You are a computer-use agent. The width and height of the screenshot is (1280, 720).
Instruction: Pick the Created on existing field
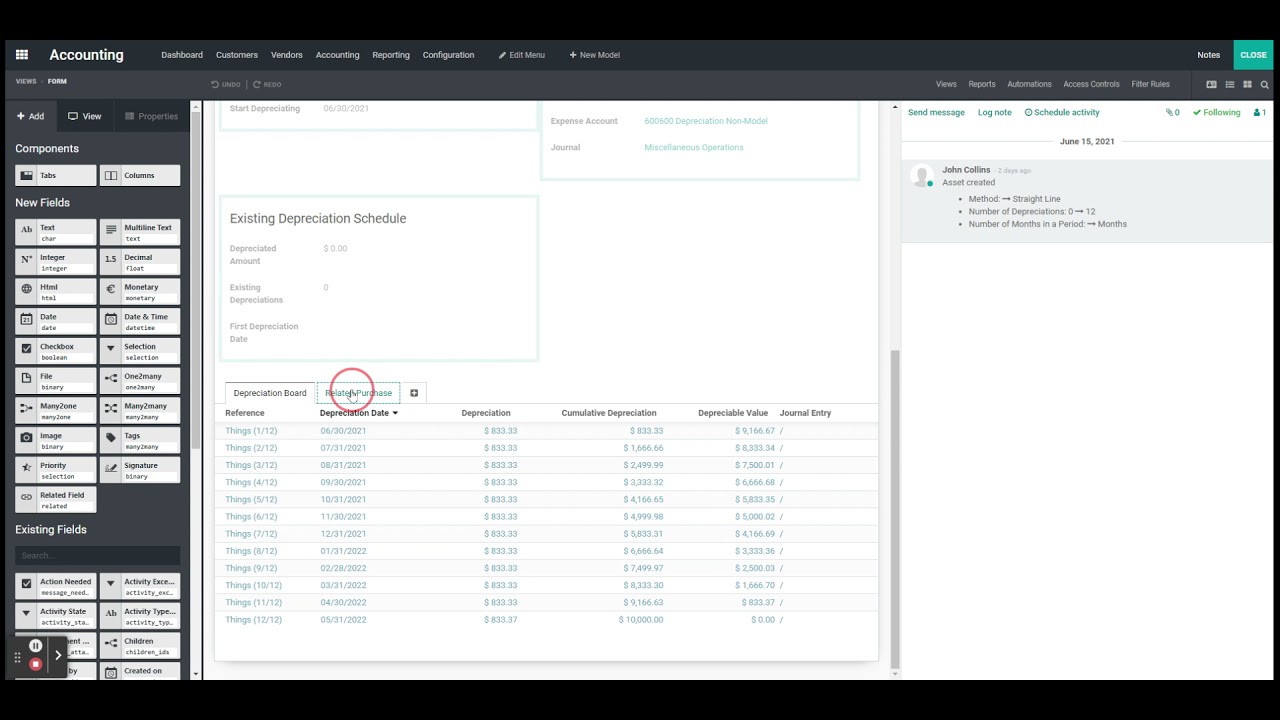pos(140,672)
